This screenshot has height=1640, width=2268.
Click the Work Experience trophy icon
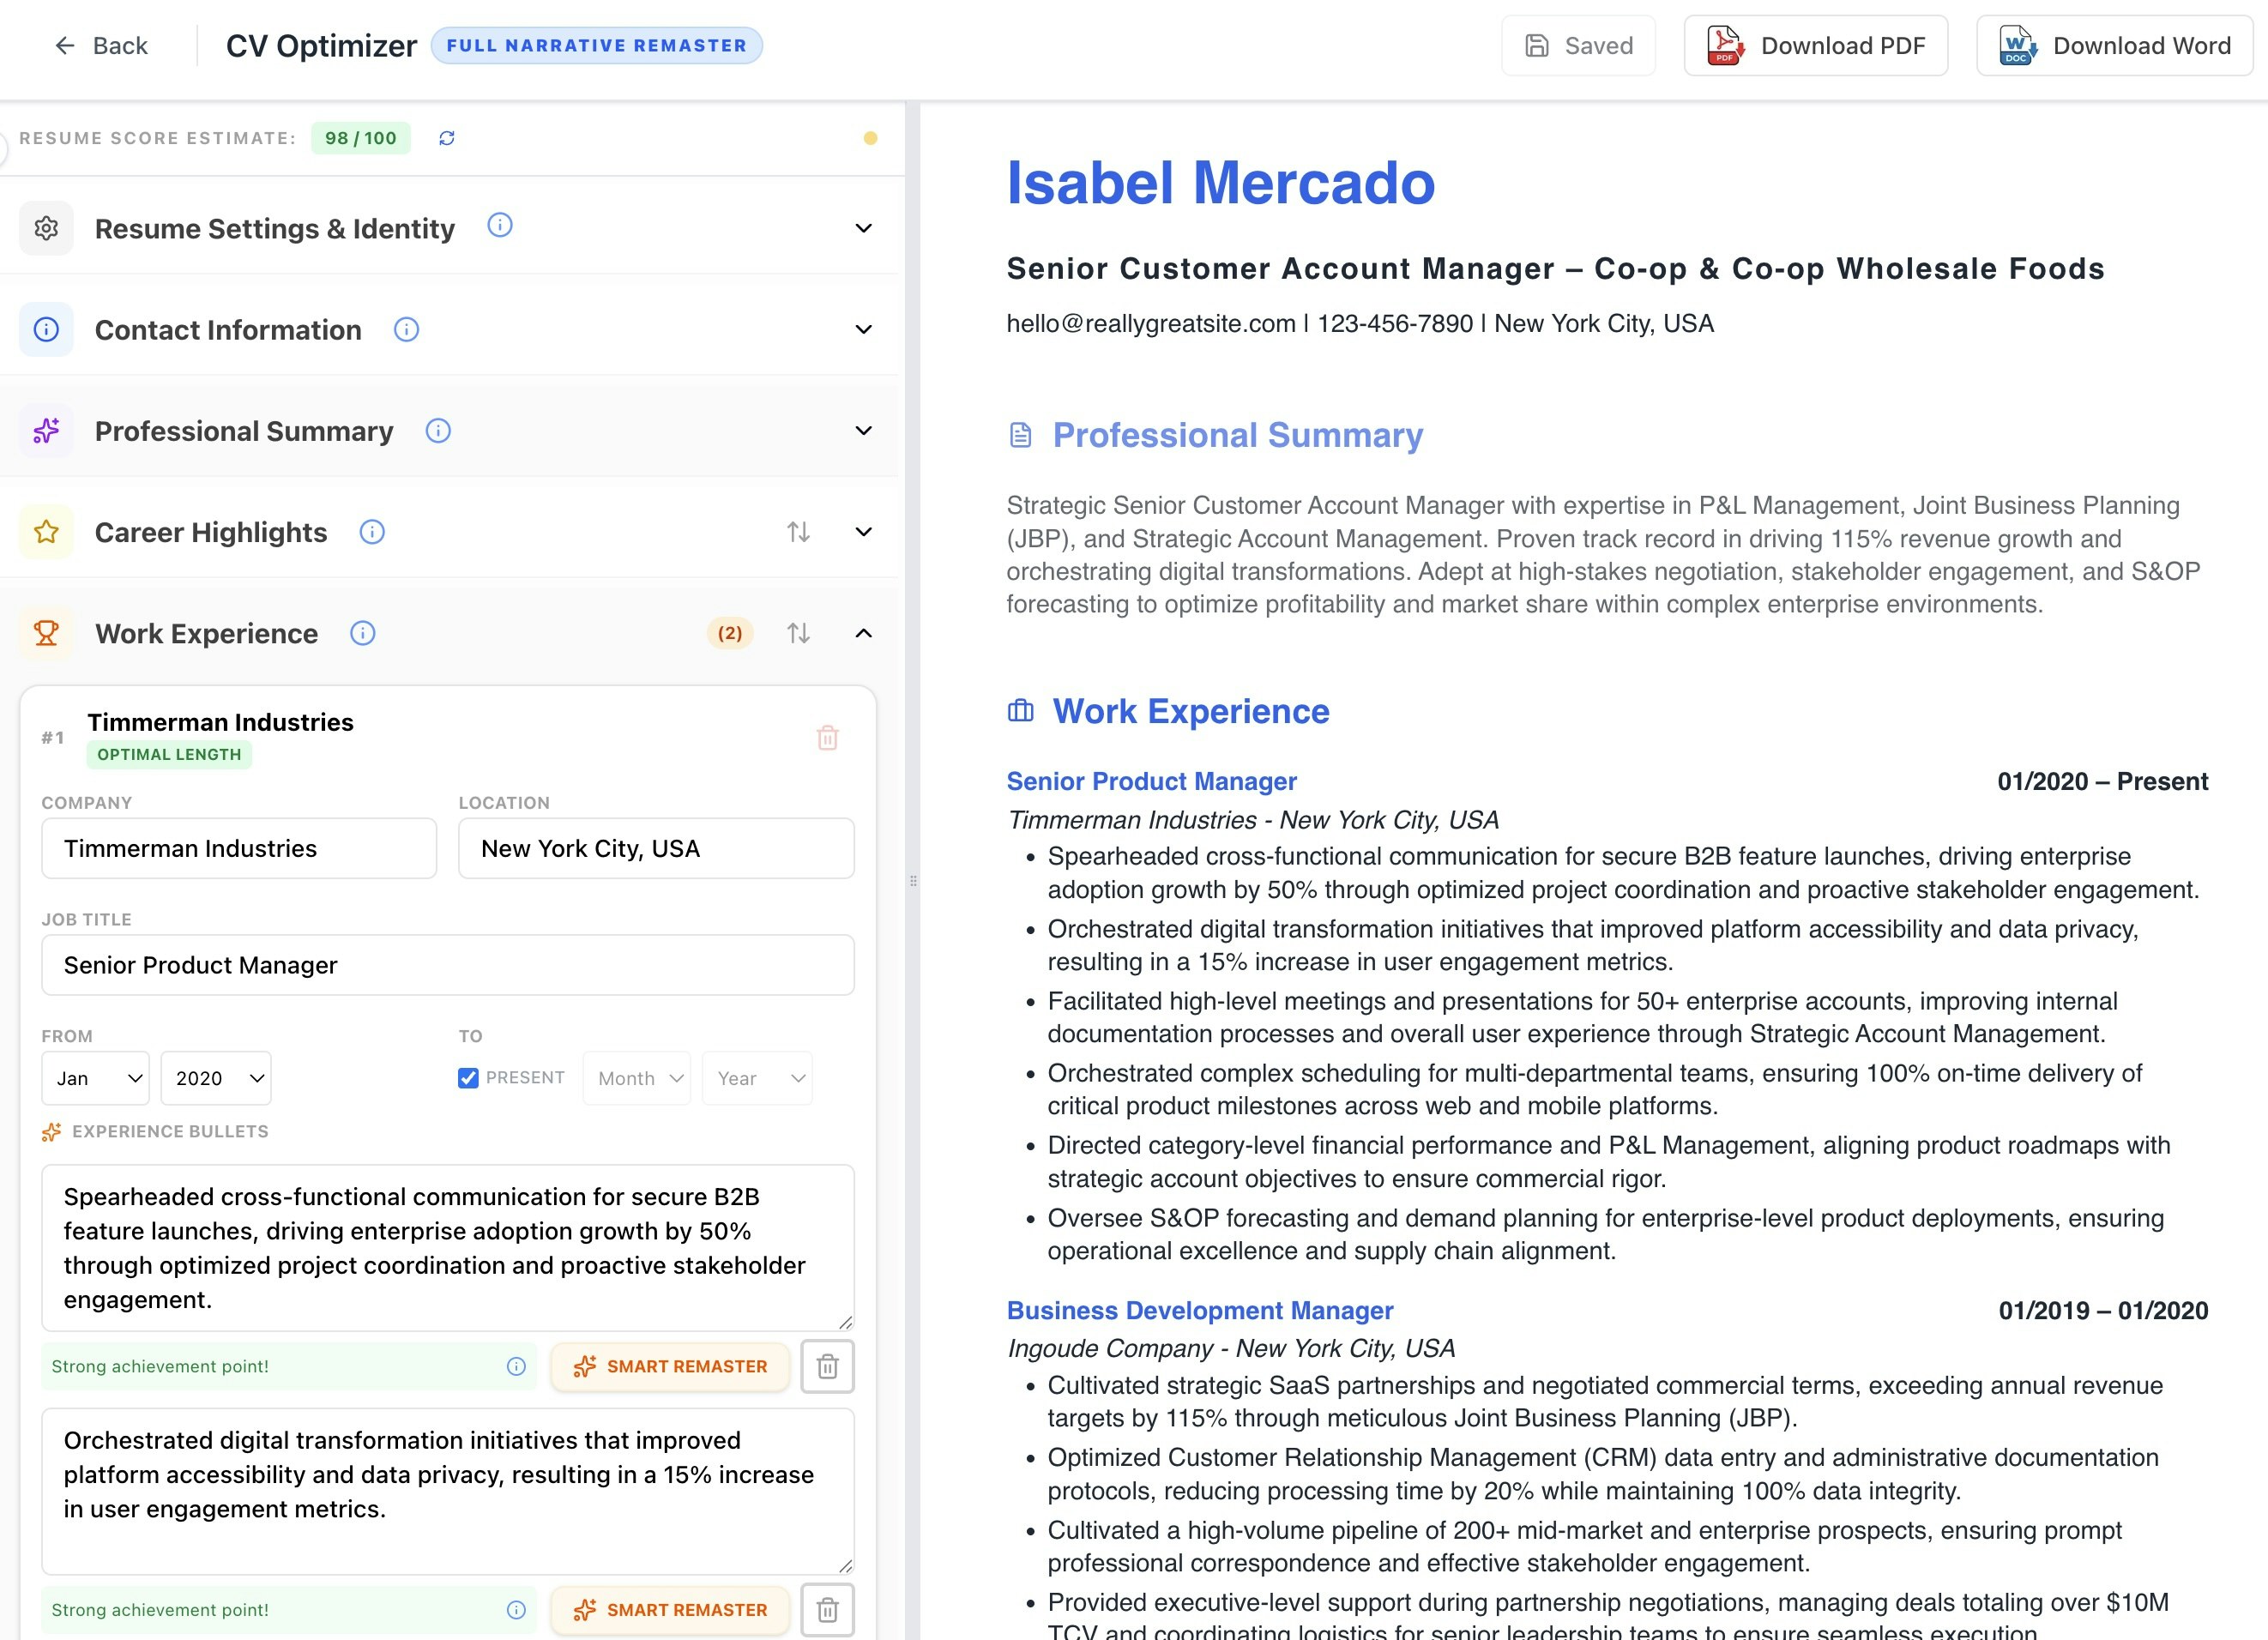point(46,633)
